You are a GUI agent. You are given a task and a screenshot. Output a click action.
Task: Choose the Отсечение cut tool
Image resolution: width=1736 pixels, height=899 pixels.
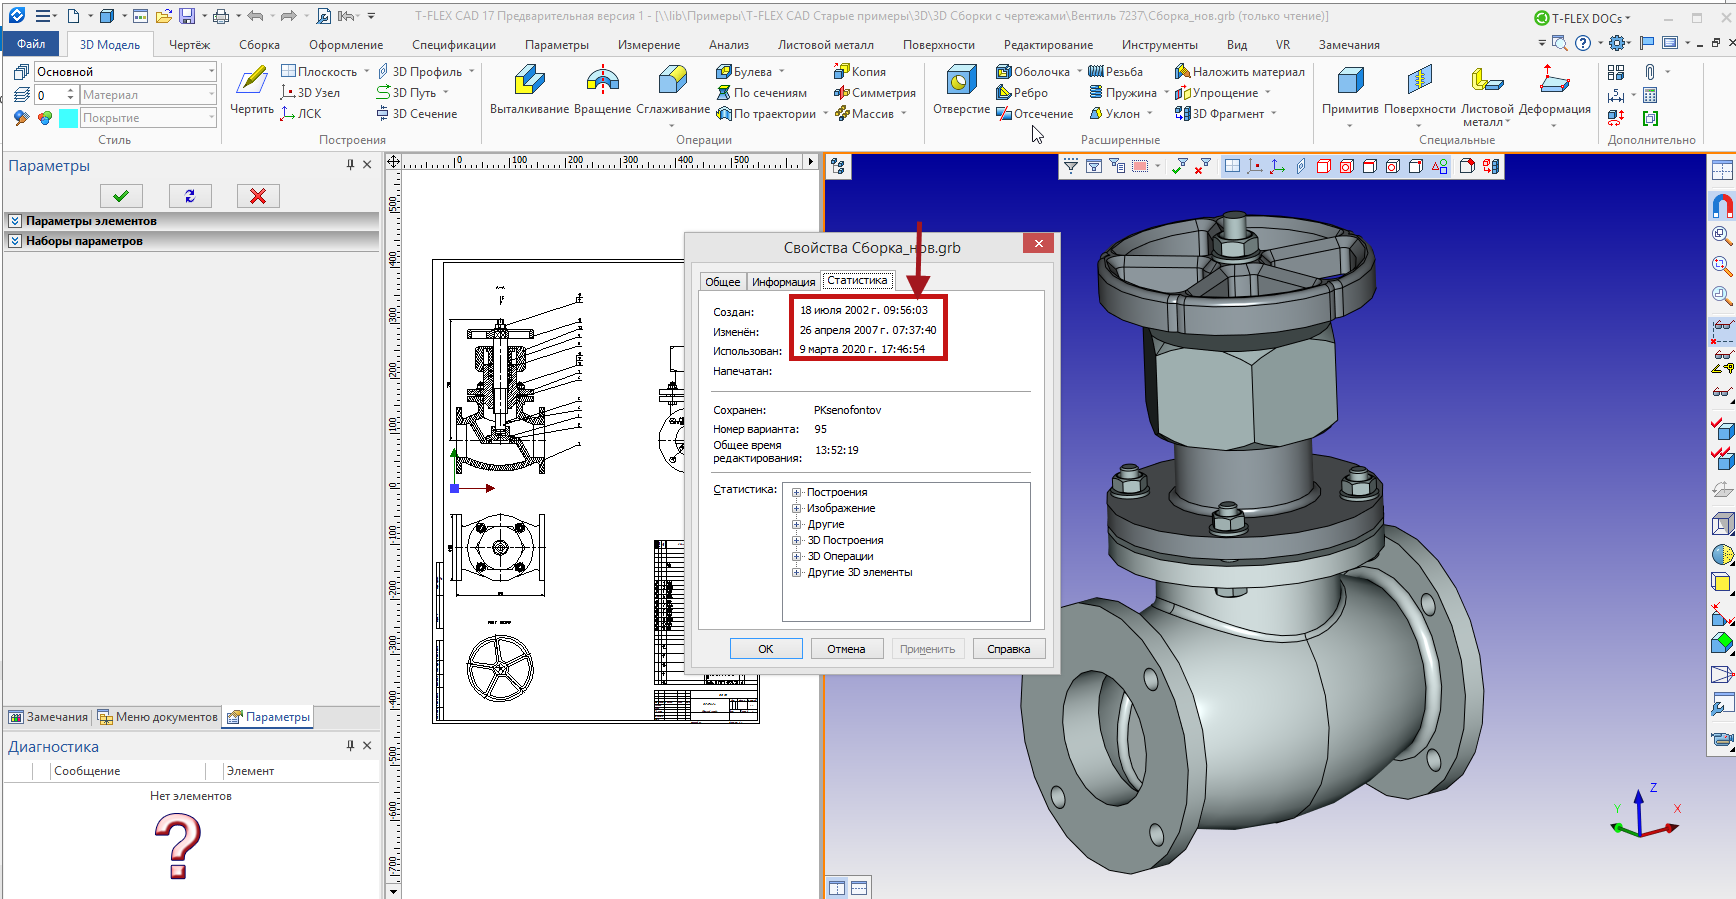coord(1035,114)
